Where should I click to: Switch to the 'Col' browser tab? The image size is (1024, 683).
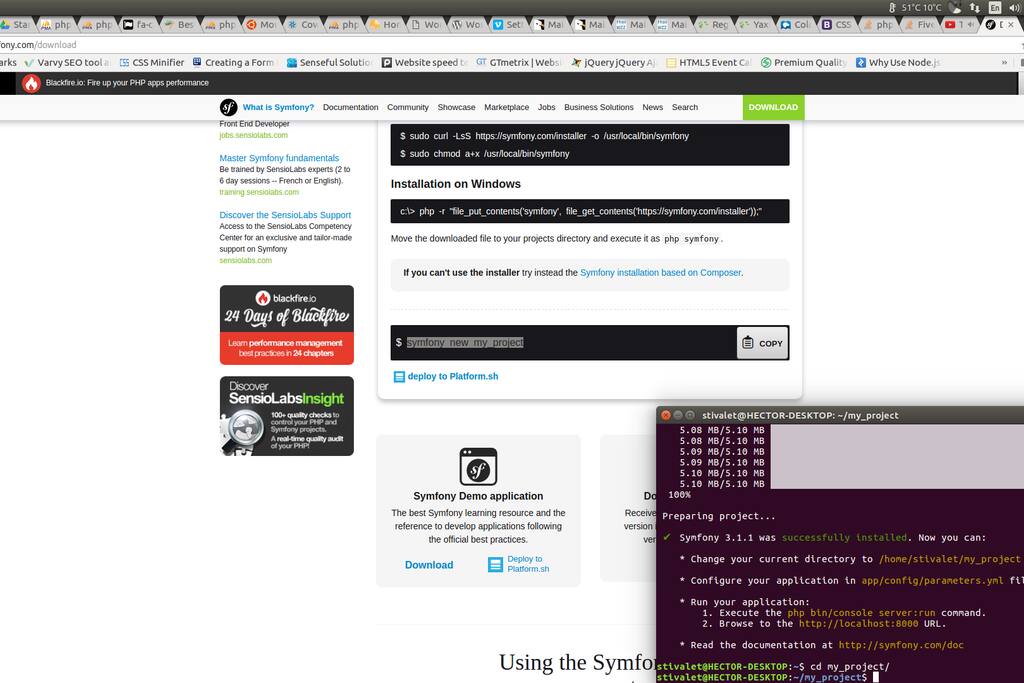(795, 25)
